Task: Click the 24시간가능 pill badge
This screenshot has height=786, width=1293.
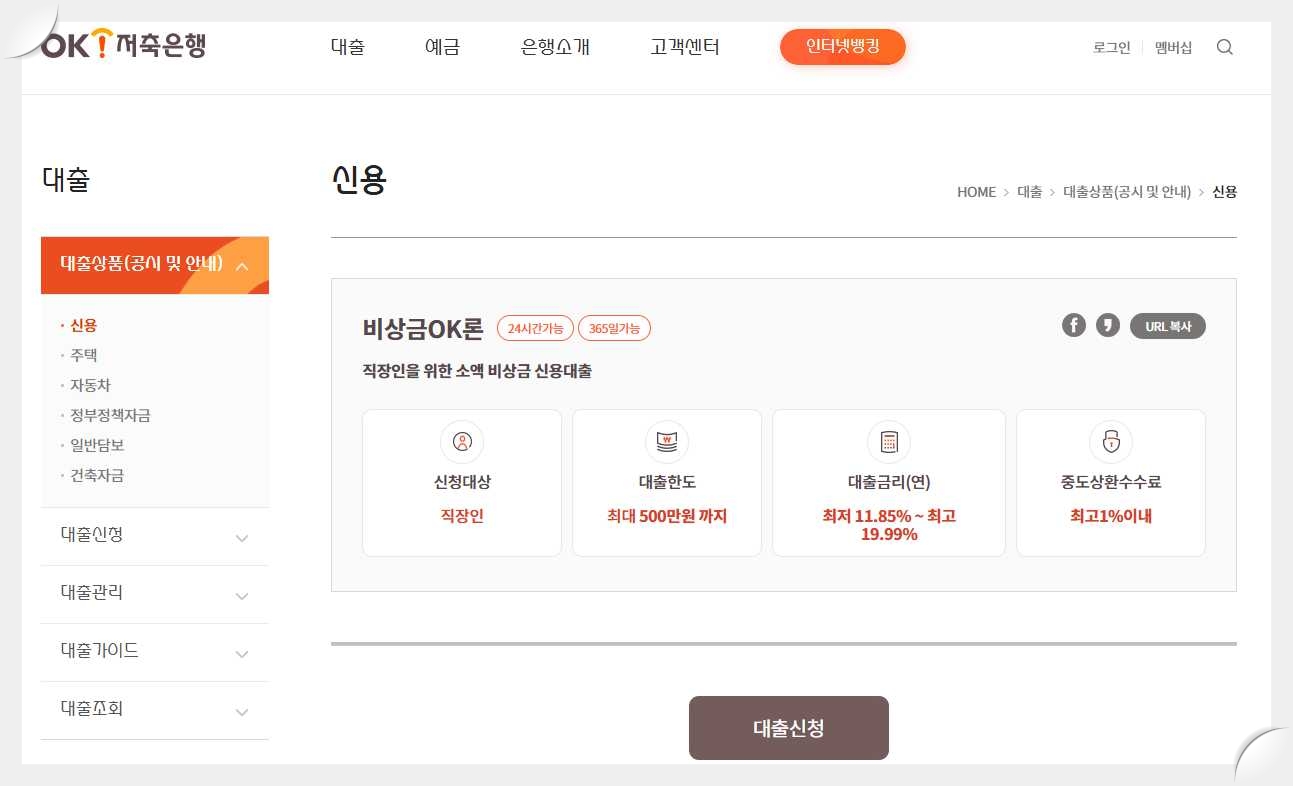Action: point(535,327)
